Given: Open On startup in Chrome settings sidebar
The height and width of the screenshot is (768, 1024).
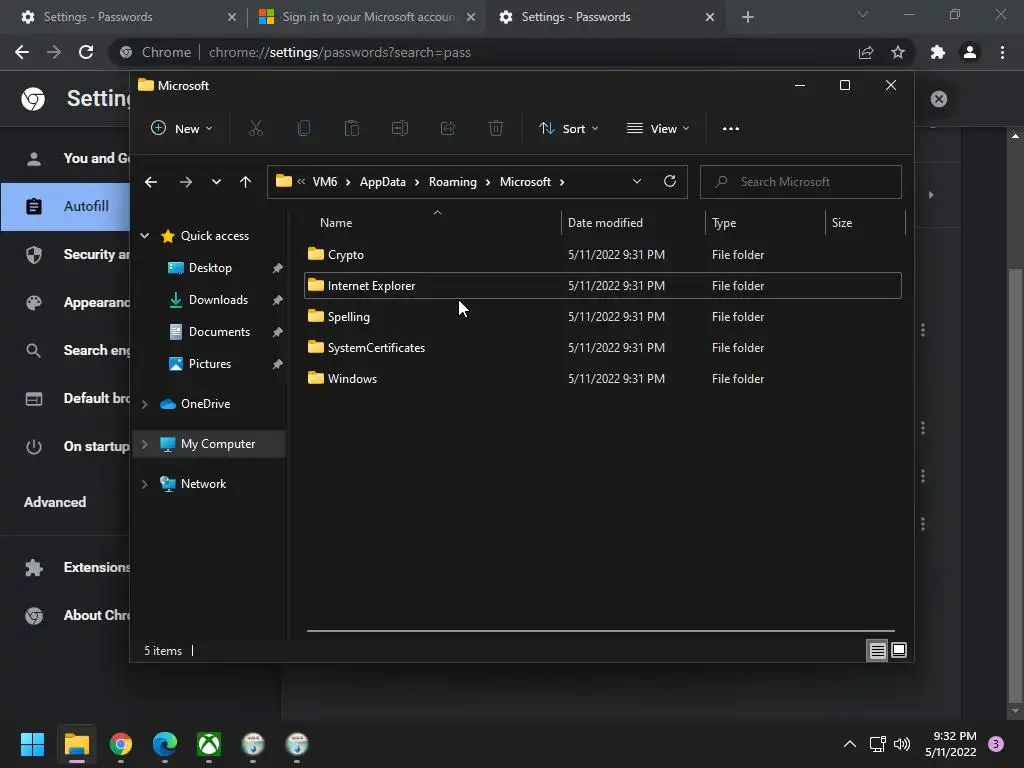Looking at the screenshot, I should coord(65,447).
